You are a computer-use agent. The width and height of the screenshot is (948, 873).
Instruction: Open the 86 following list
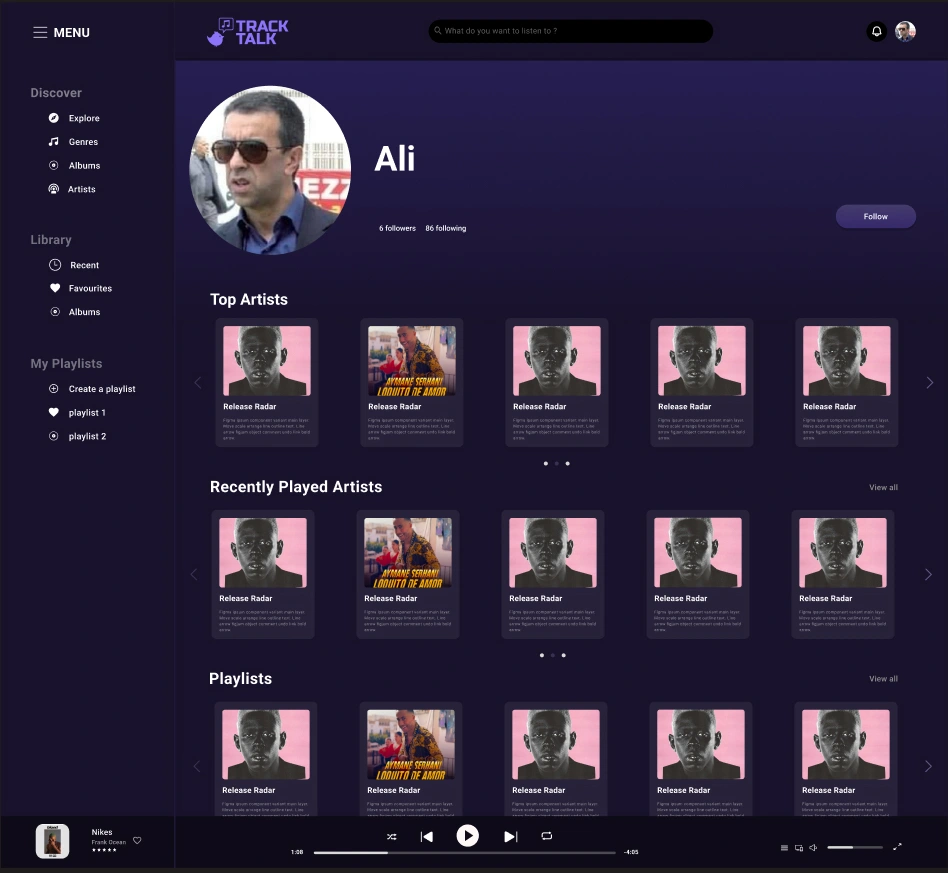(446, 229)
